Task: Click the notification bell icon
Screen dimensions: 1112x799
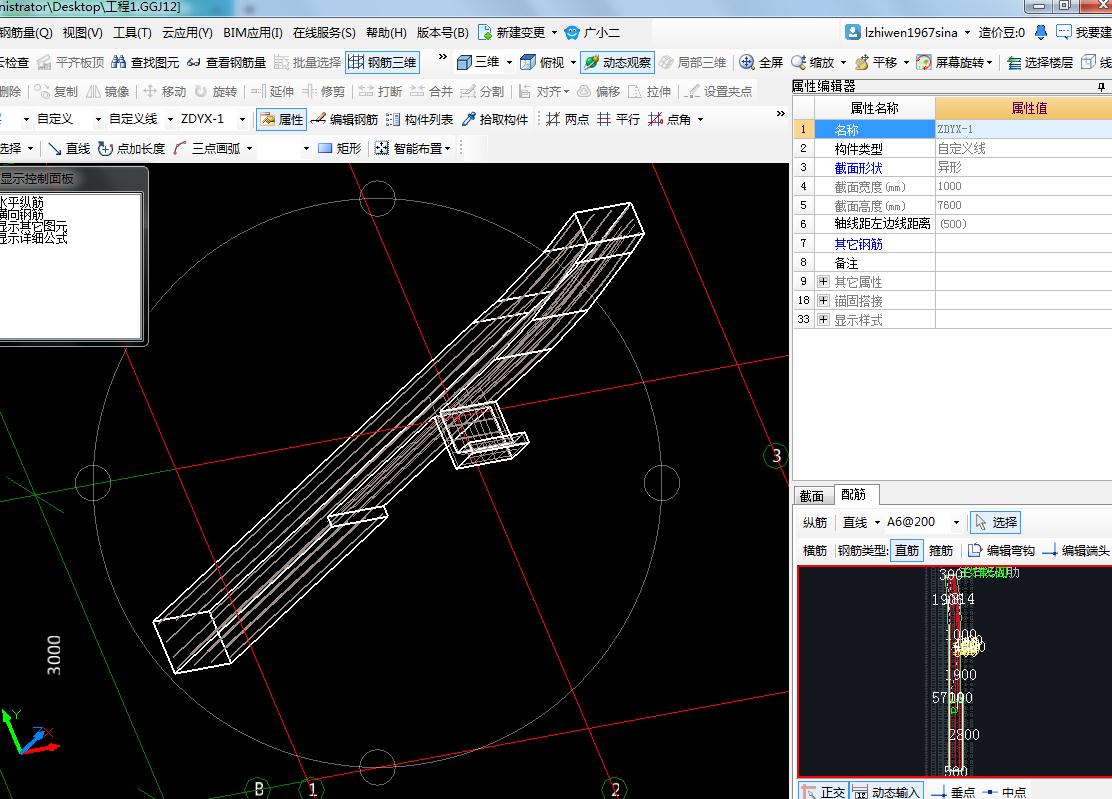Action: [x=1041, y=32]
